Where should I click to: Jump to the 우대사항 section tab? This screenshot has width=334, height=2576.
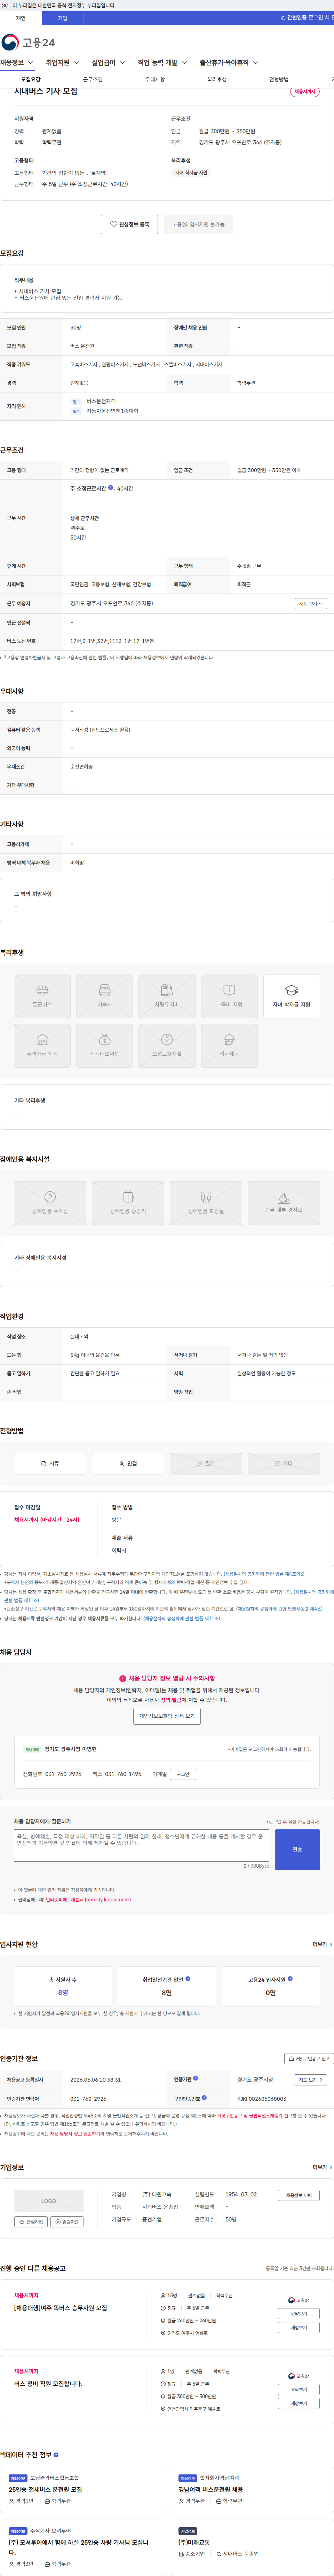click(x=155, y=79)
